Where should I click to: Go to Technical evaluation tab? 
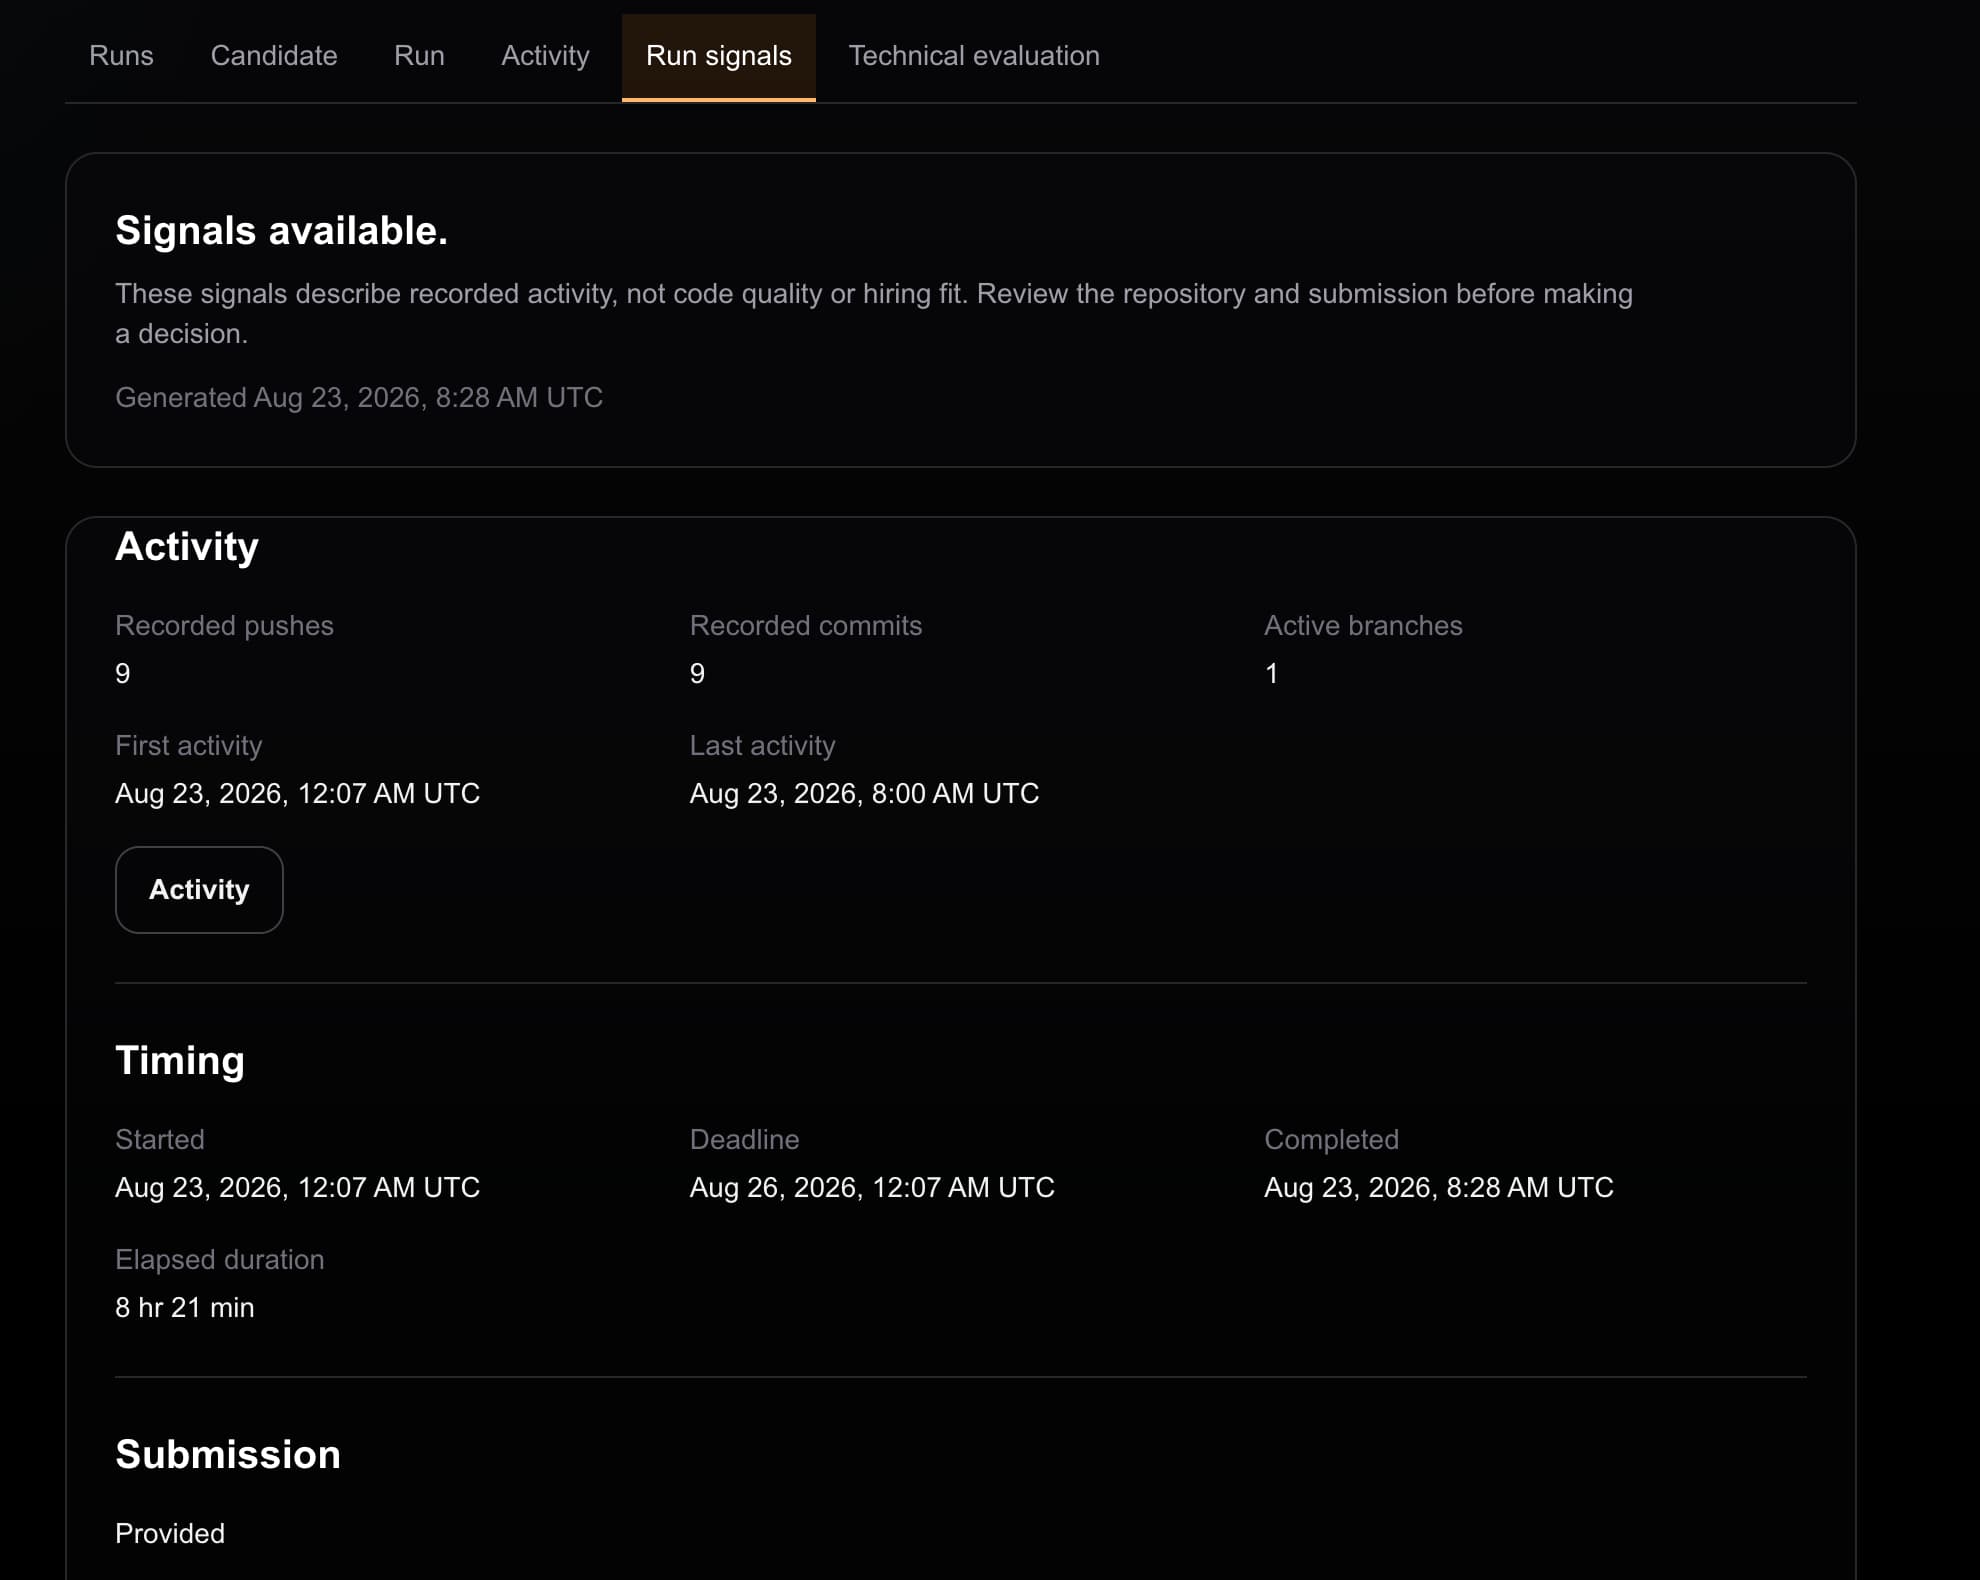(x=974, y=56)
